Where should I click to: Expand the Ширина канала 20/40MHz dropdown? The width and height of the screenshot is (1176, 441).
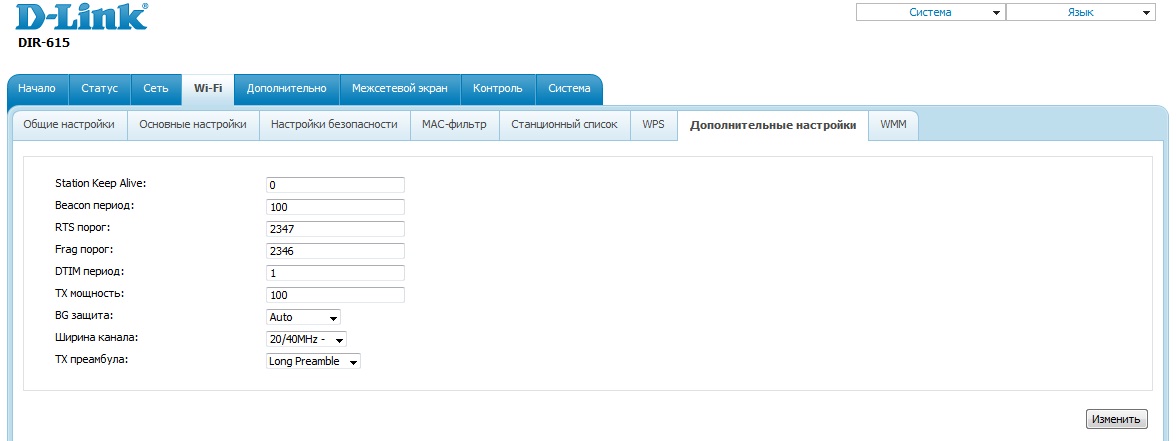click(x=306, y=339)
